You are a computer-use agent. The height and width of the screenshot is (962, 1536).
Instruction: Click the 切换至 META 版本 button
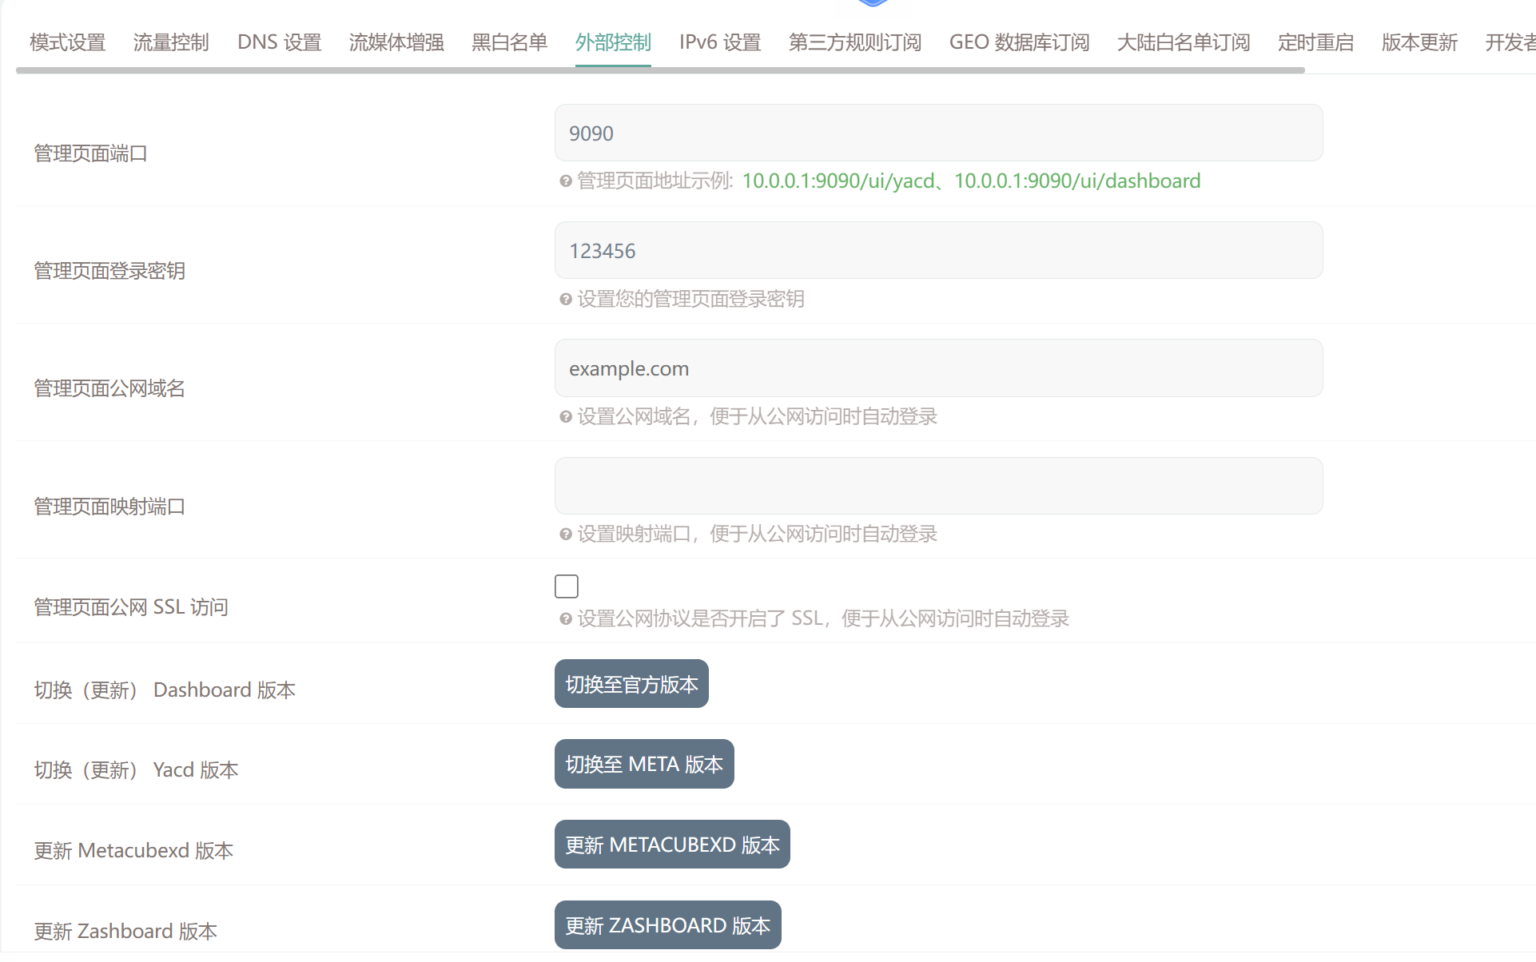[644, 764]
